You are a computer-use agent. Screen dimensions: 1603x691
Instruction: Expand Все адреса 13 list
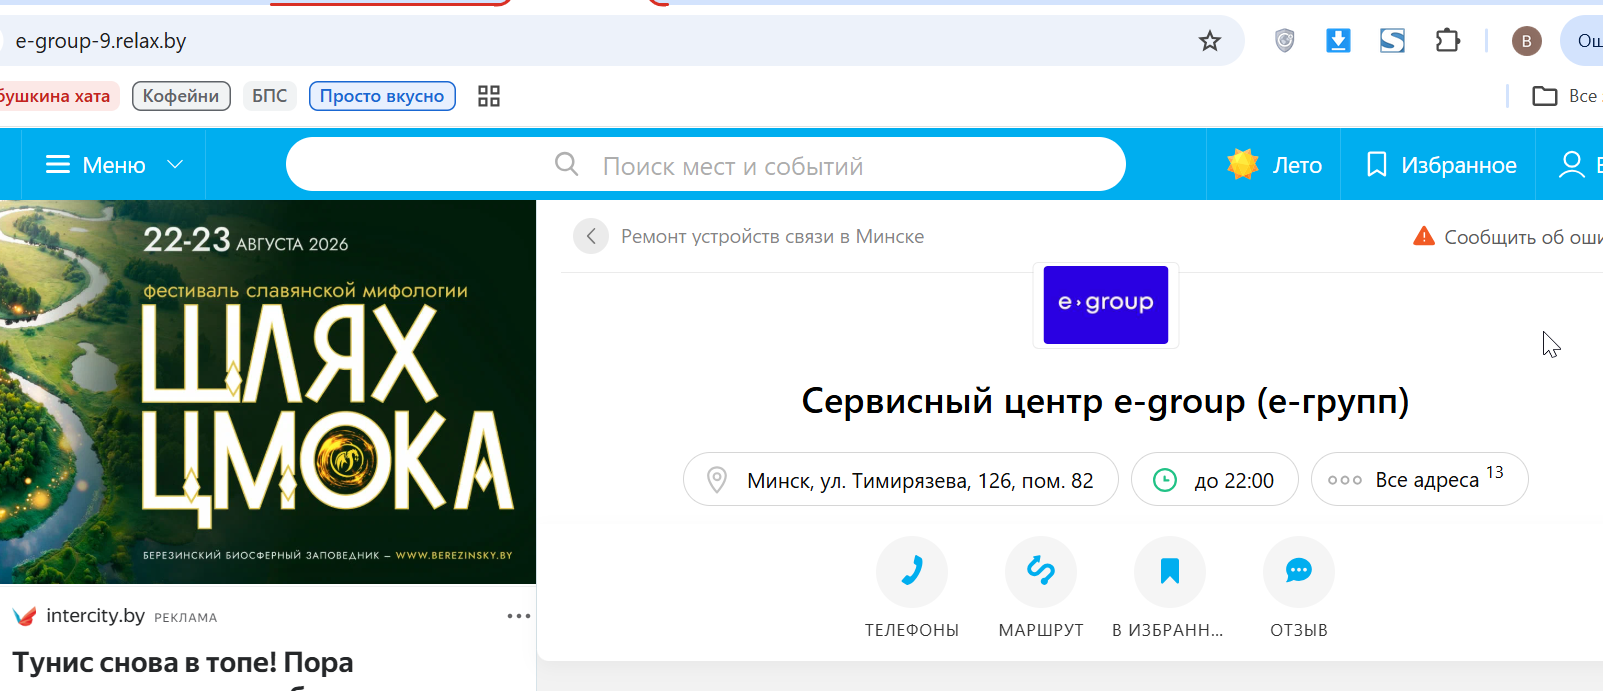pyautogui.click(x=1420, y=480)
